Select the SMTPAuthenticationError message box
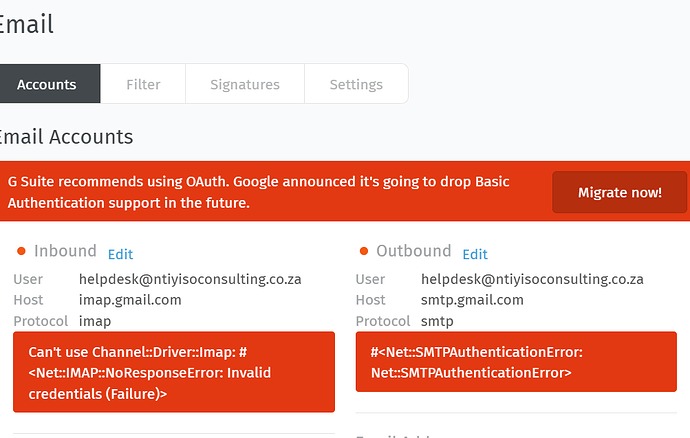The width and height of the screenshot is (690, 438). click(516, 362)
